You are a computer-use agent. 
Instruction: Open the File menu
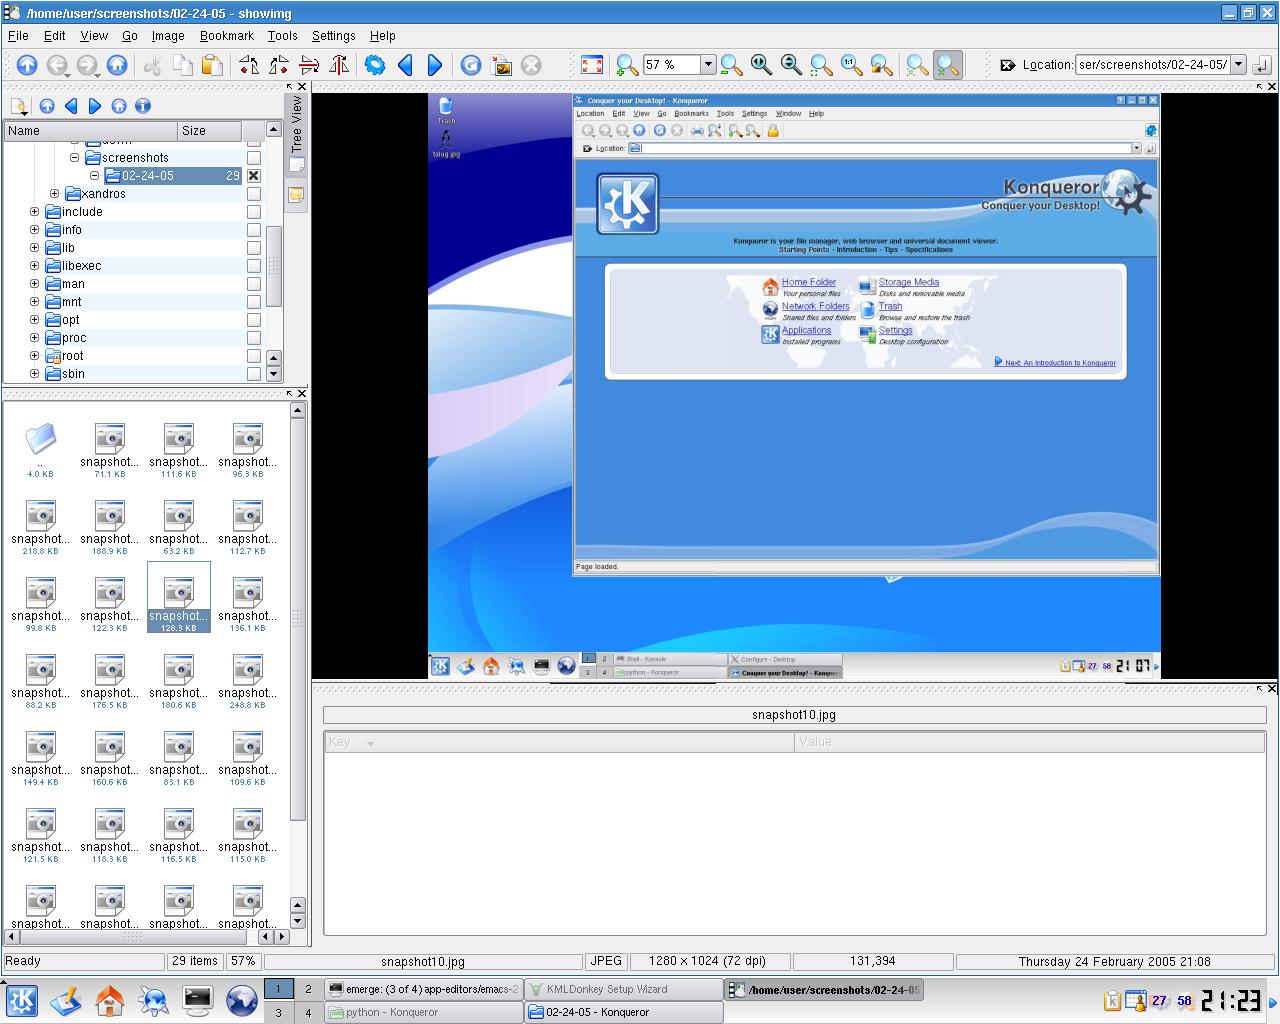[18, 35]
